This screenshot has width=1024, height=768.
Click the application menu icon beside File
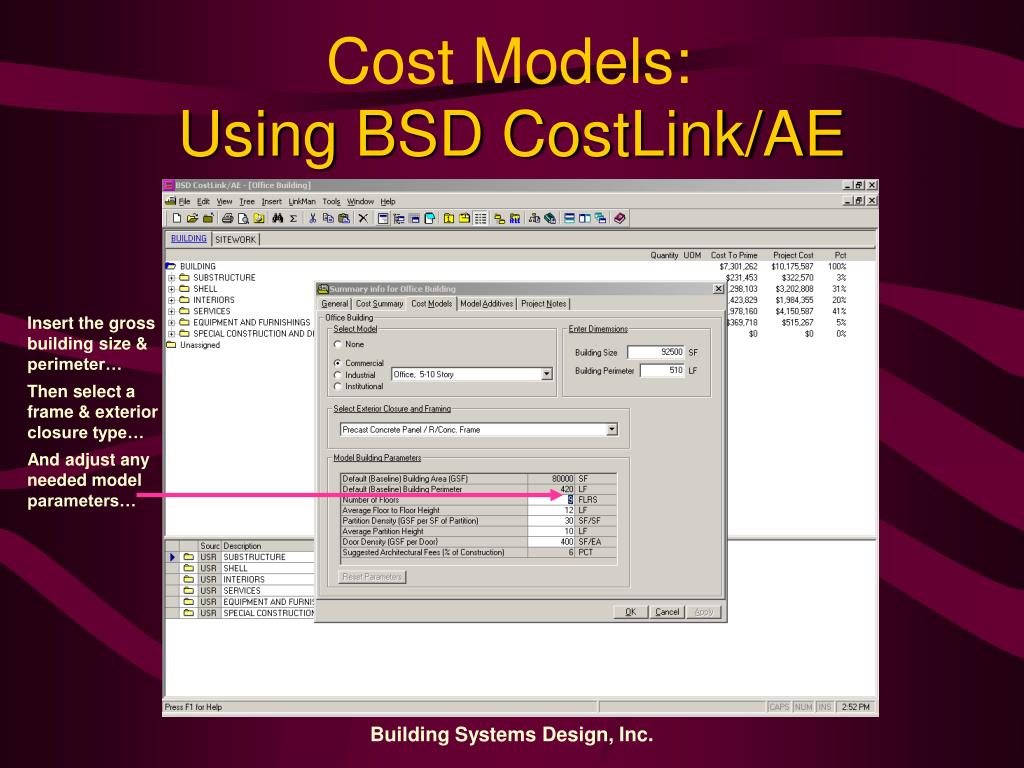170,201
